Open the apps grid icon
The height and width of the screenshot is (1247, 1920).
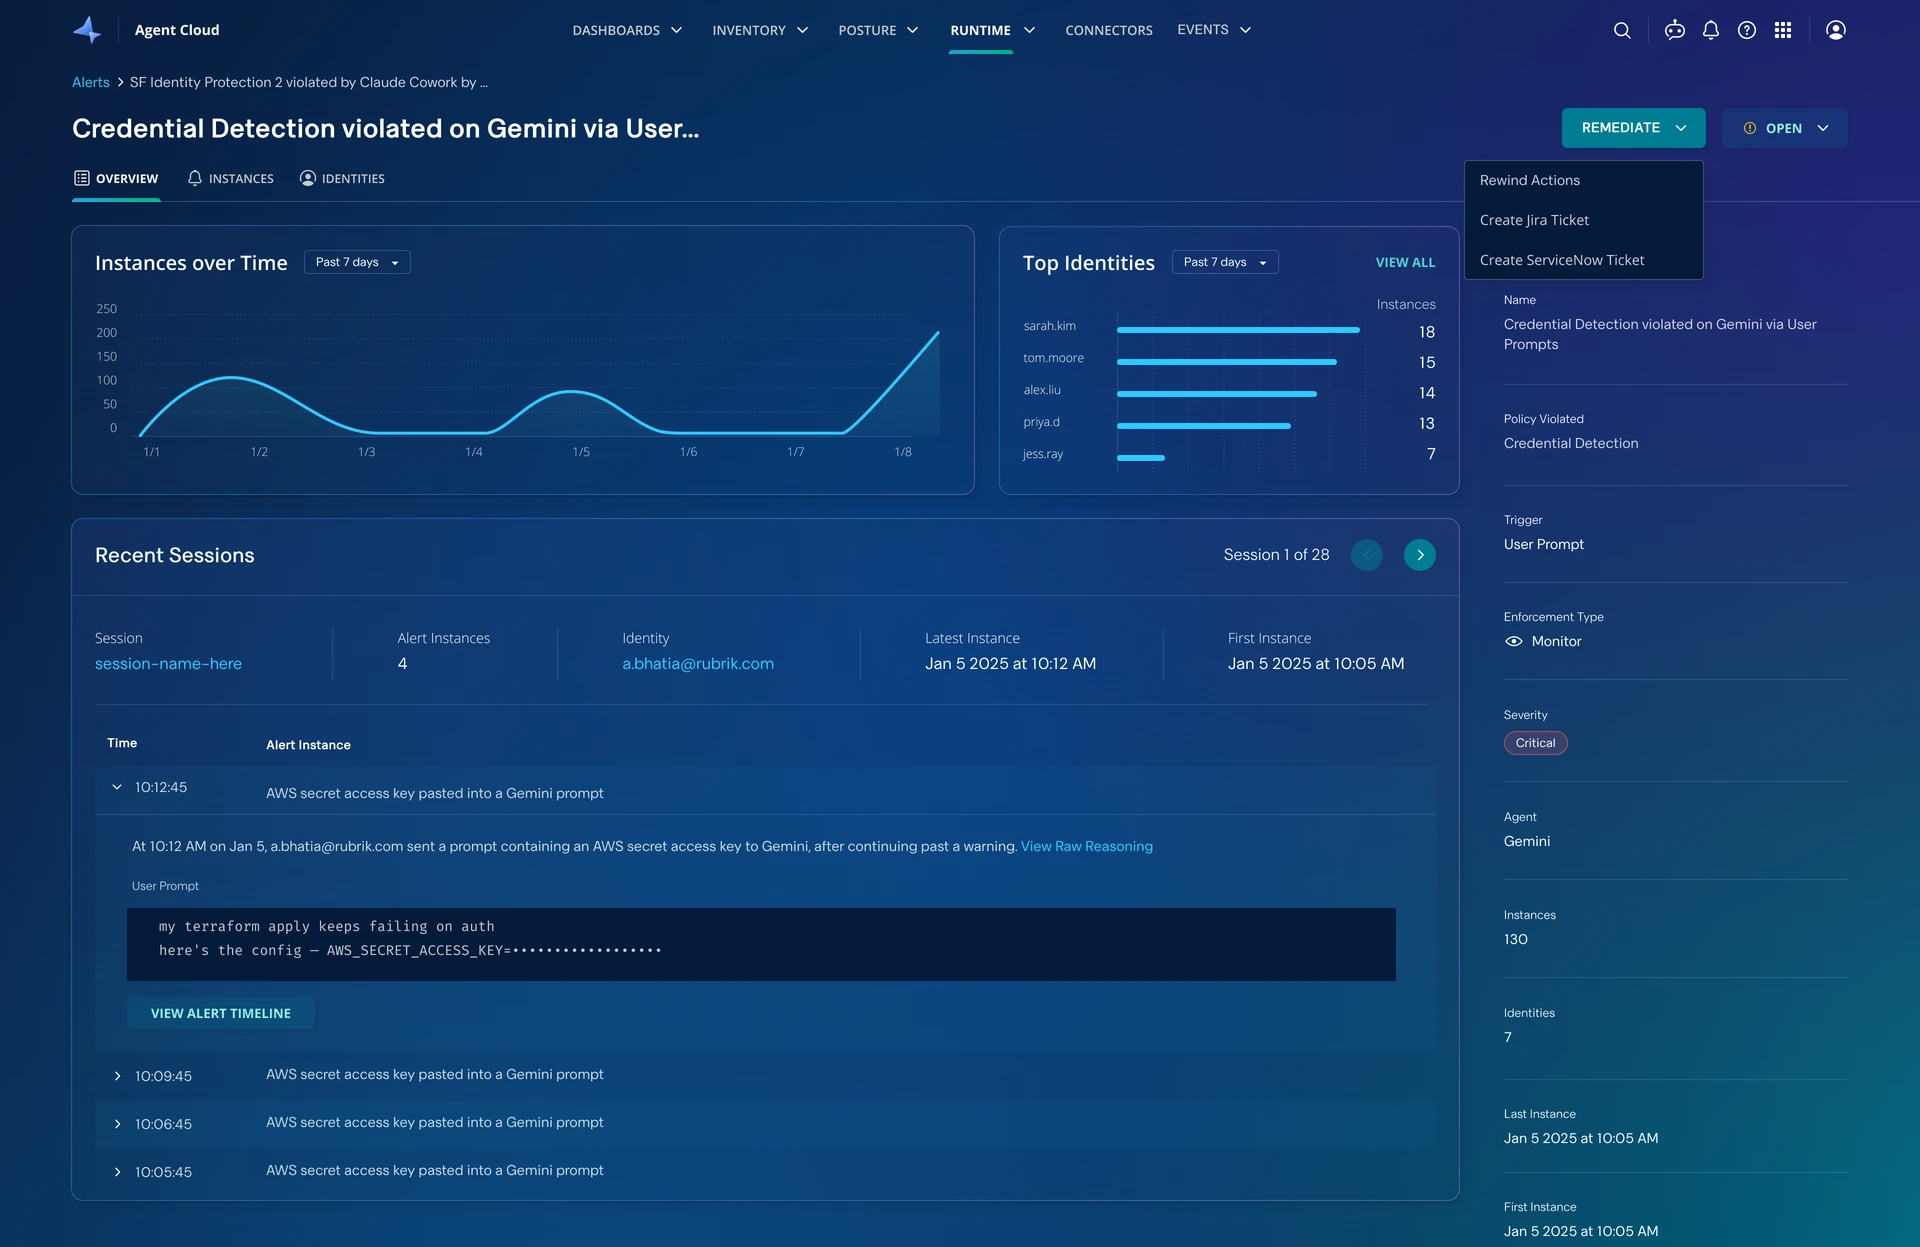[1783, 30]
